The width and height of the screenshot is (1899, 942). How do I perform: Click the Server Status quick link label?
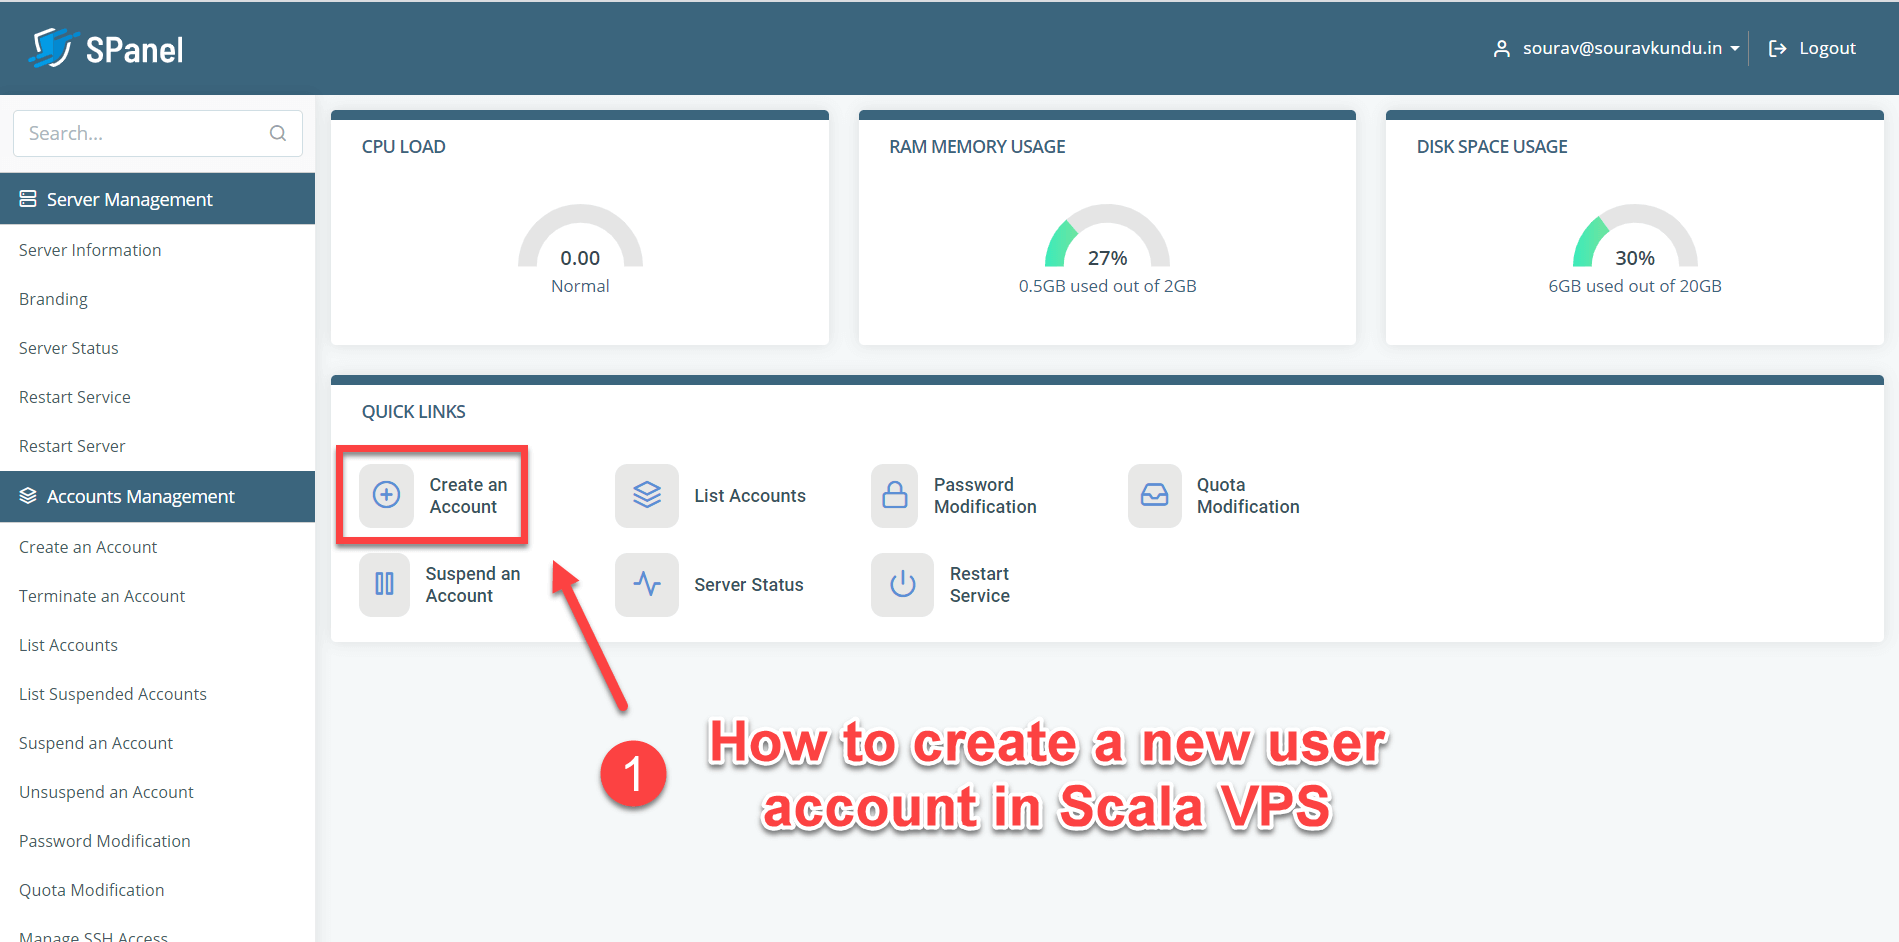pyautogui.click(x=749, y=585)
